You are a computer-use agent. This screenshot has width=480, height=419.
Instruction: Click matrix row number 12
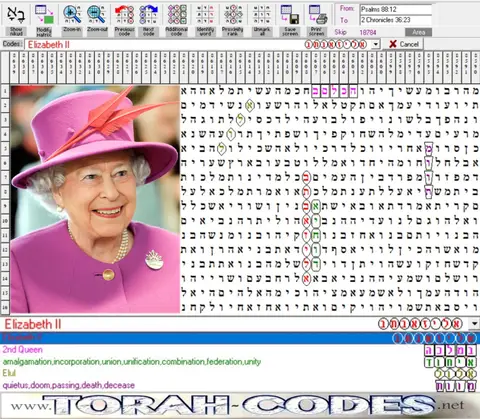coord(5,249)
